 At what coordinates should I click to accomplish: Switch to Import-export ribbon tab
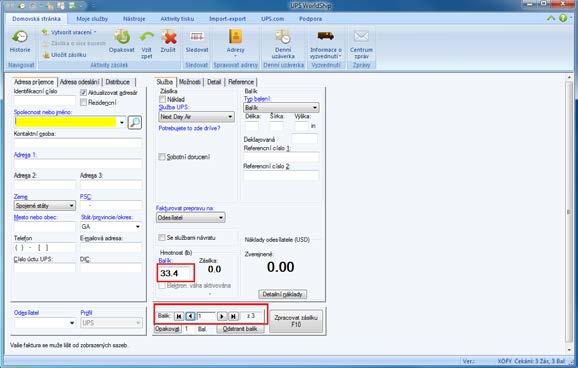pyautogui.click(x=227, y=18)
